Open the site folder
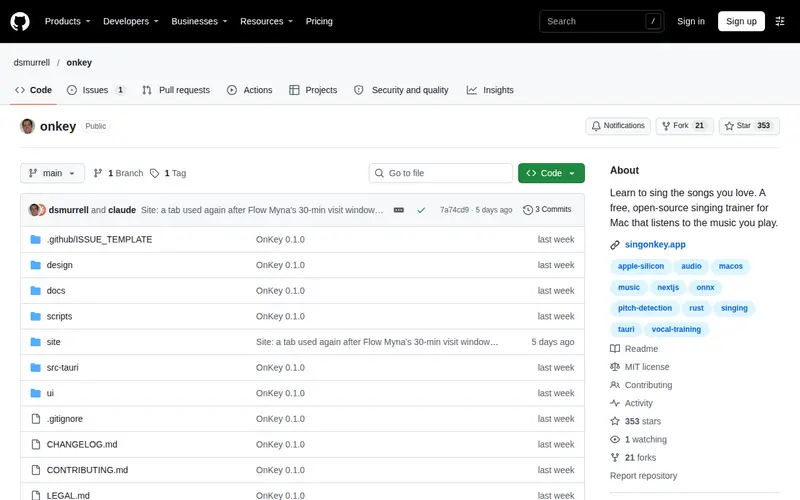Viewport: 800px width, 500px height. (54, 342)
